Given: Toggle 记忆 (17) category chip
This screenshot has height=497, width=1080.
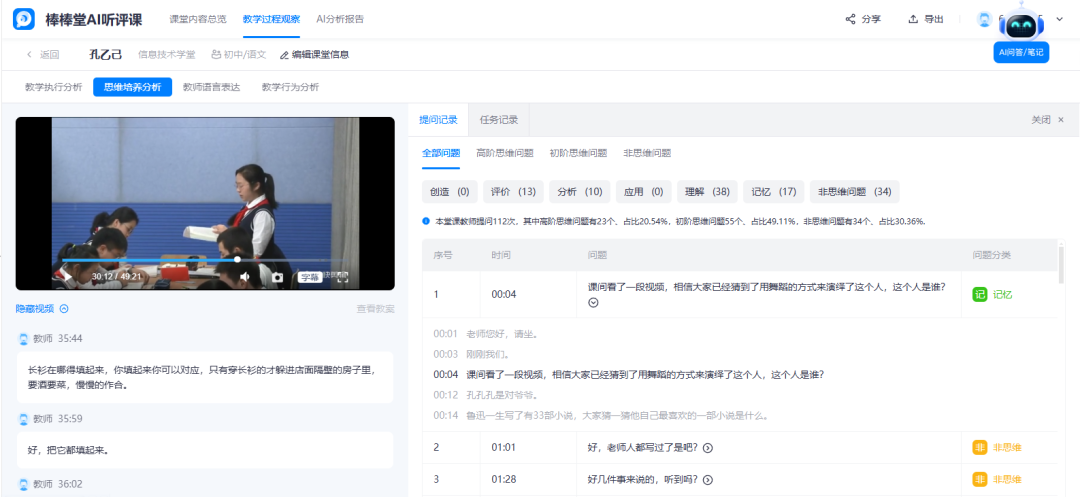Looking at the screenshot, I should (x=773, y=192).
